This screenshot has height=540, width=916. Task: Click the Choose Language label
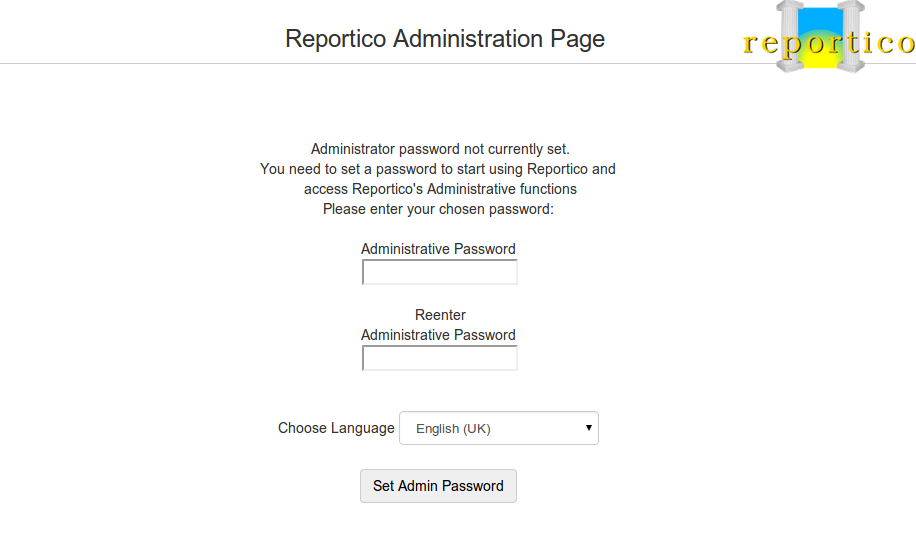coord(336,428)
